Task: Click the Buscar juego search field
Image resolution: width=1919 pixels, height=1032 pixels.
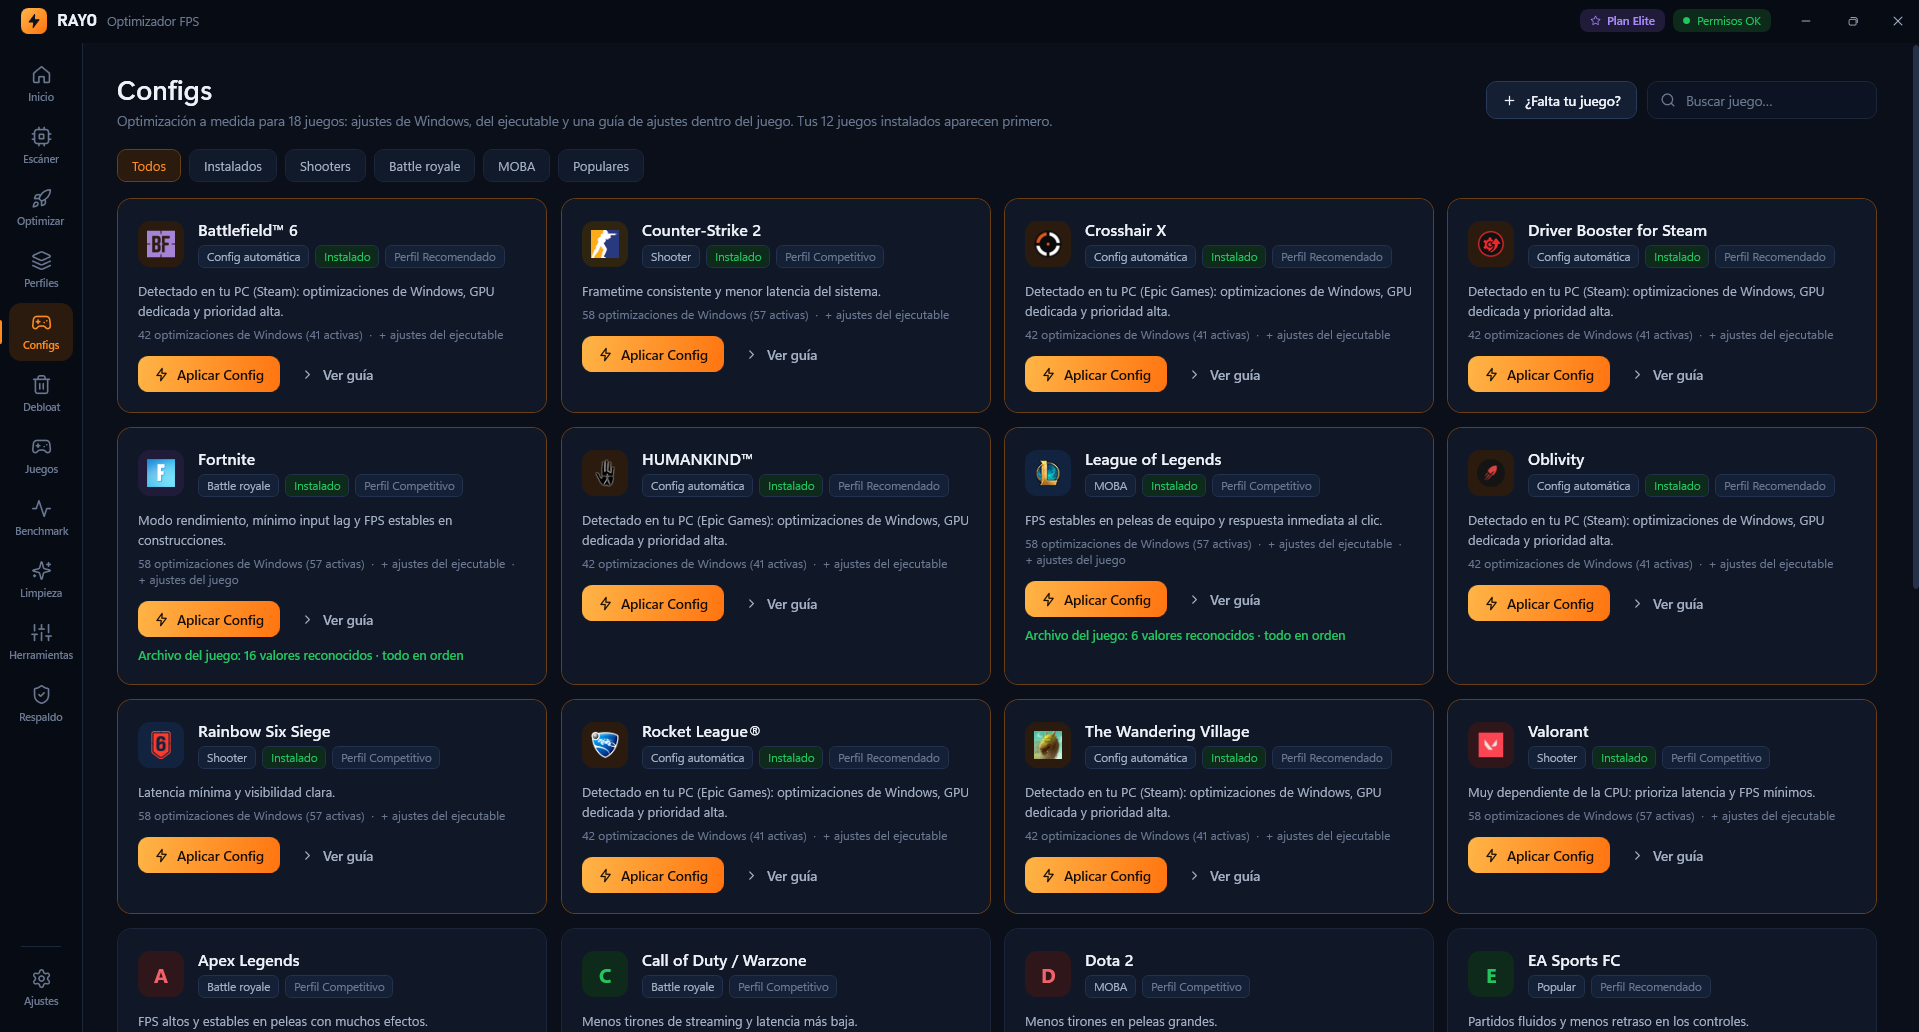Action: (1762, 101)
